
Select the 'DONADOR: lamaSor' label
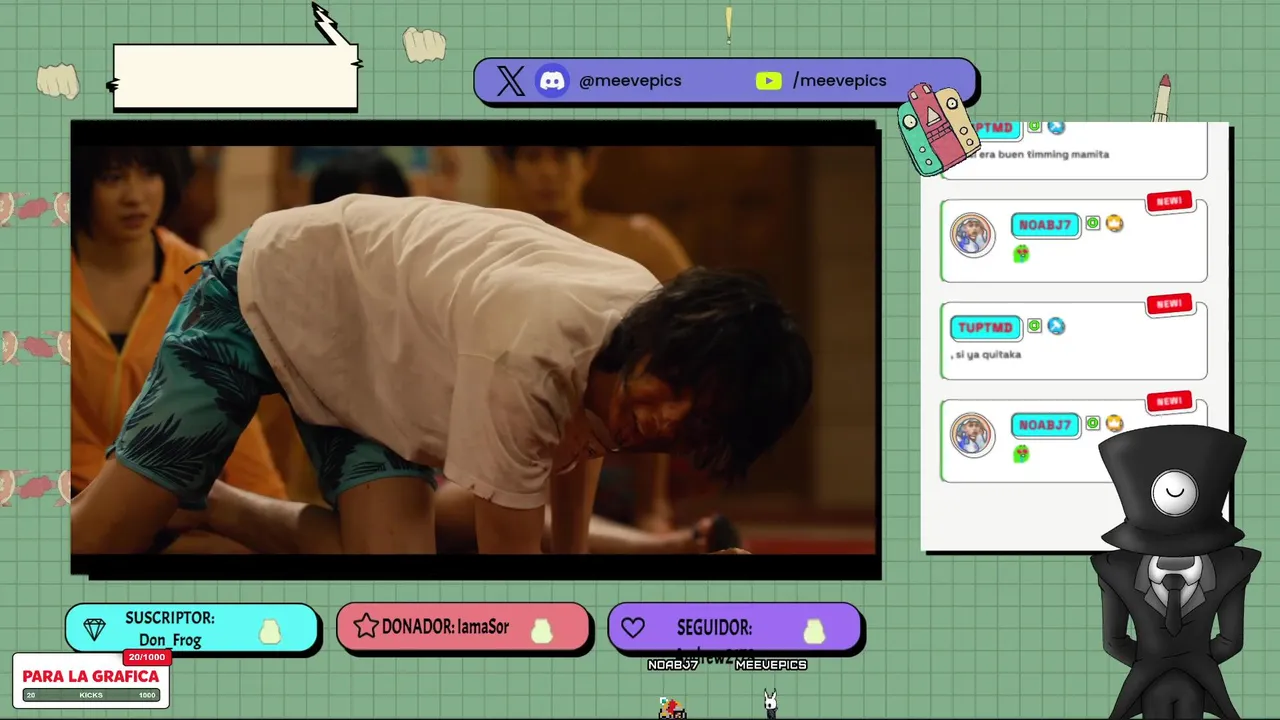446,627
